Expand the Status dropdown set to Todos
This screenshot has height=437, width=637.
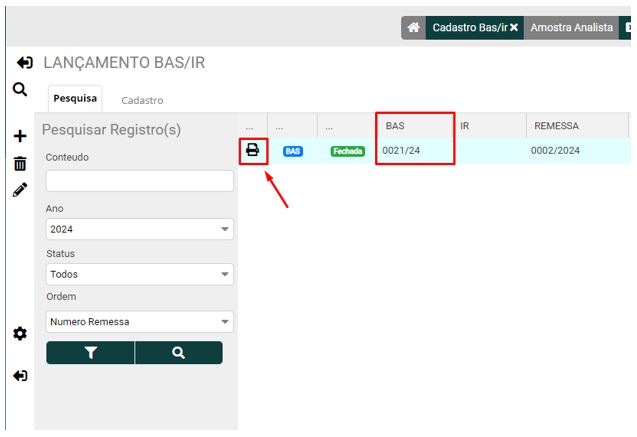(139, 274)
